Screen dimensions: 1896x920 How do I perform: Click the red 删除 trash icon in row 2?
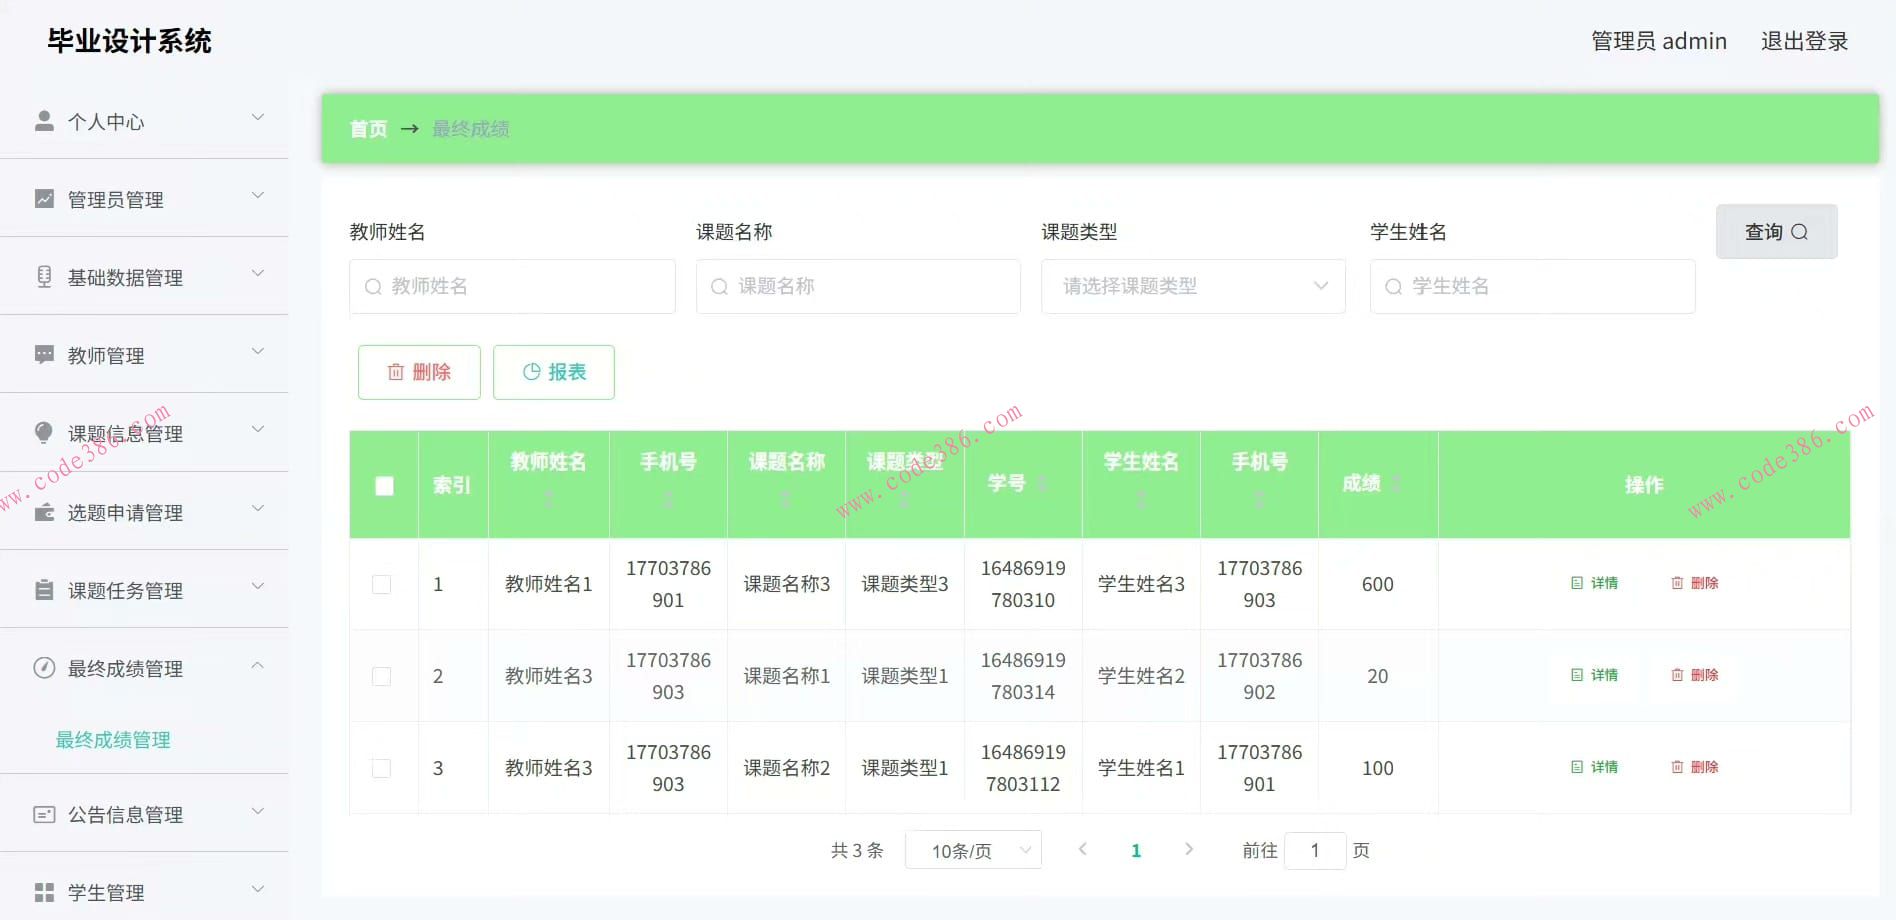point(1677,675)
